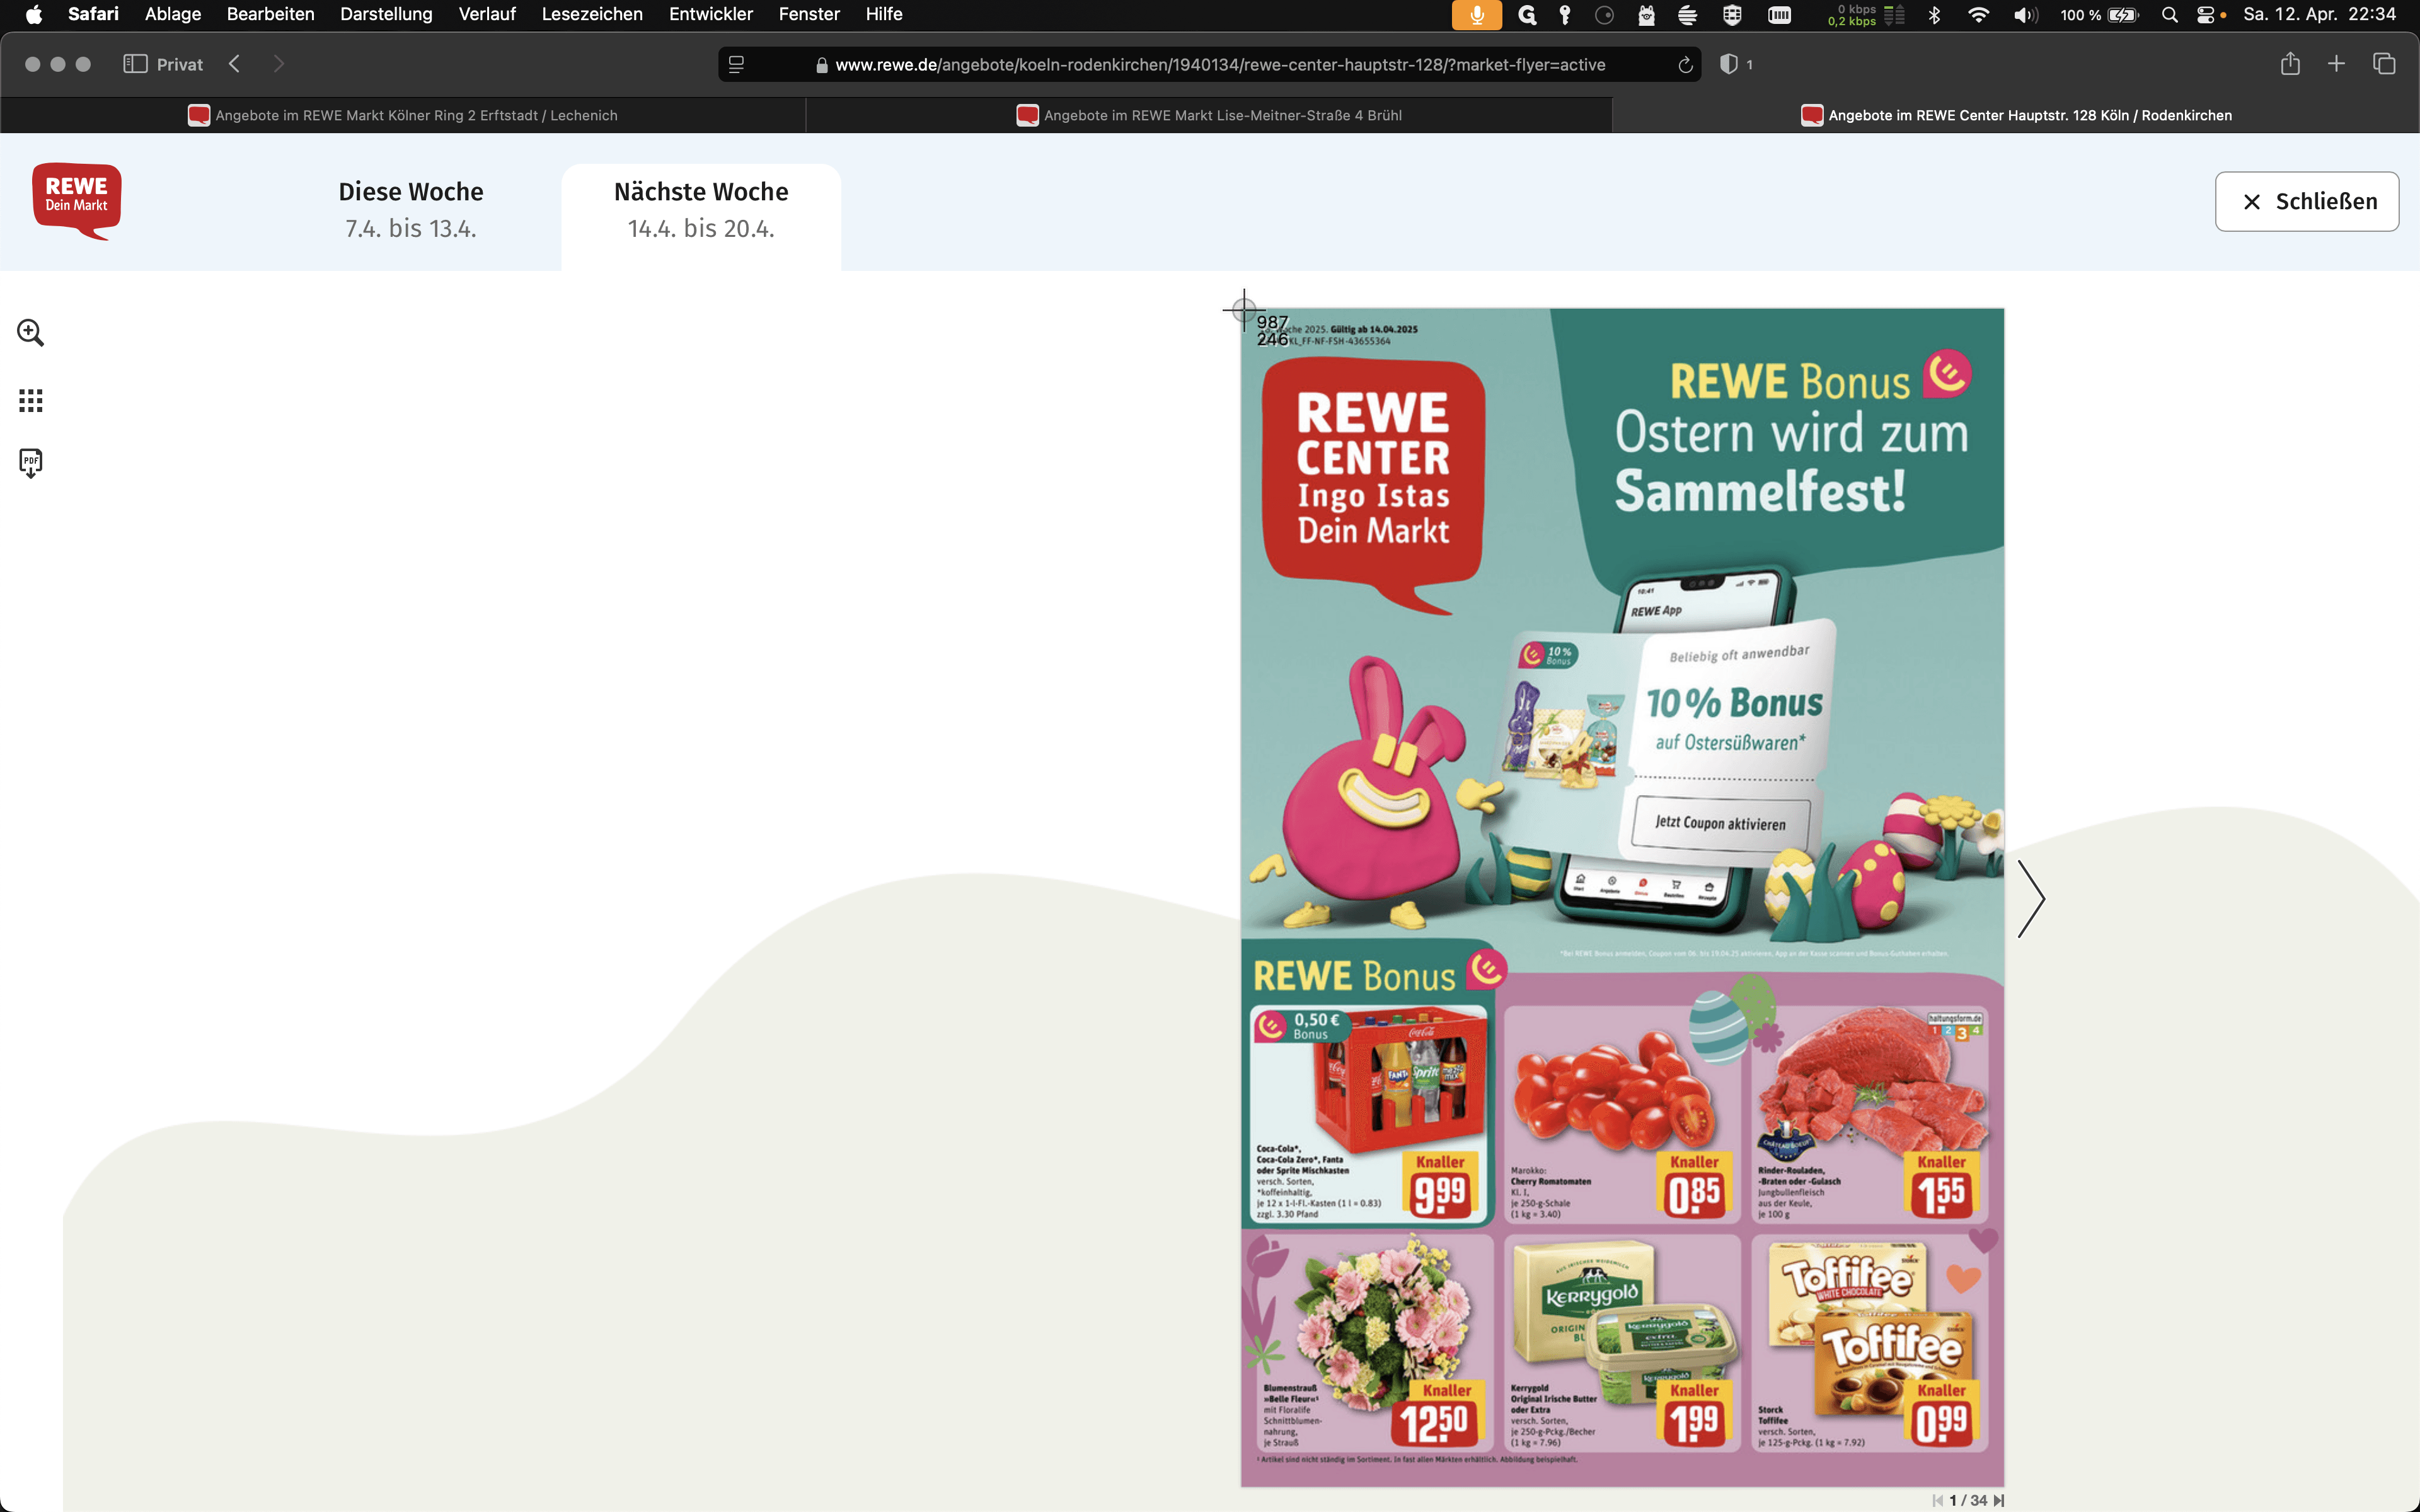Open Spotlight search icon
This screenshot has width=2420, height=1512.
2169,14
